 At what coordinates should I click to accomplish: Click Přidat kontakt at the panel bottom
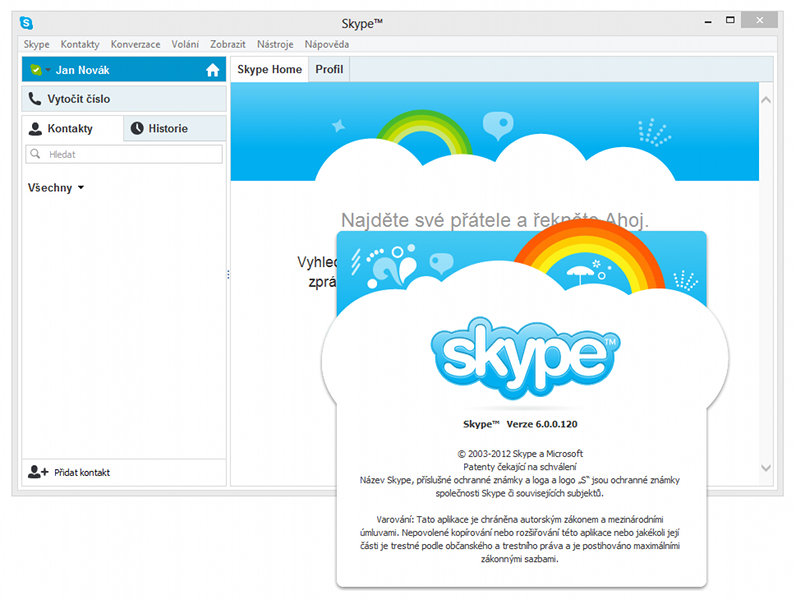pos(124,473)
